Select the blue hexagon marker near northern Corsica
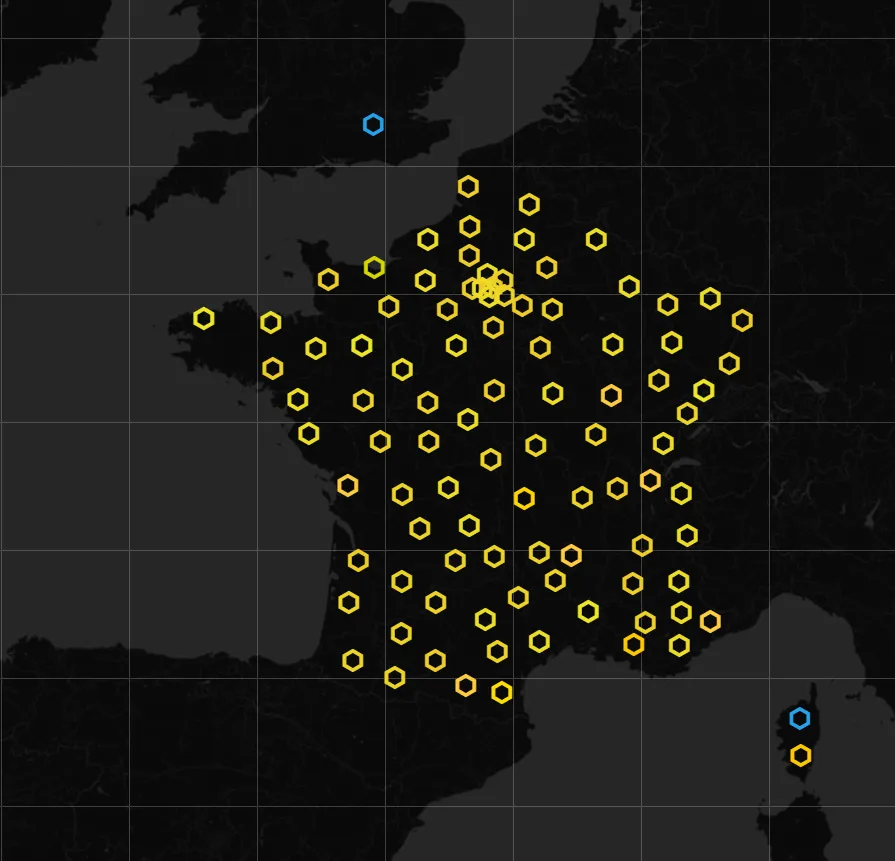The image size is (895, 861). (799, 717)
